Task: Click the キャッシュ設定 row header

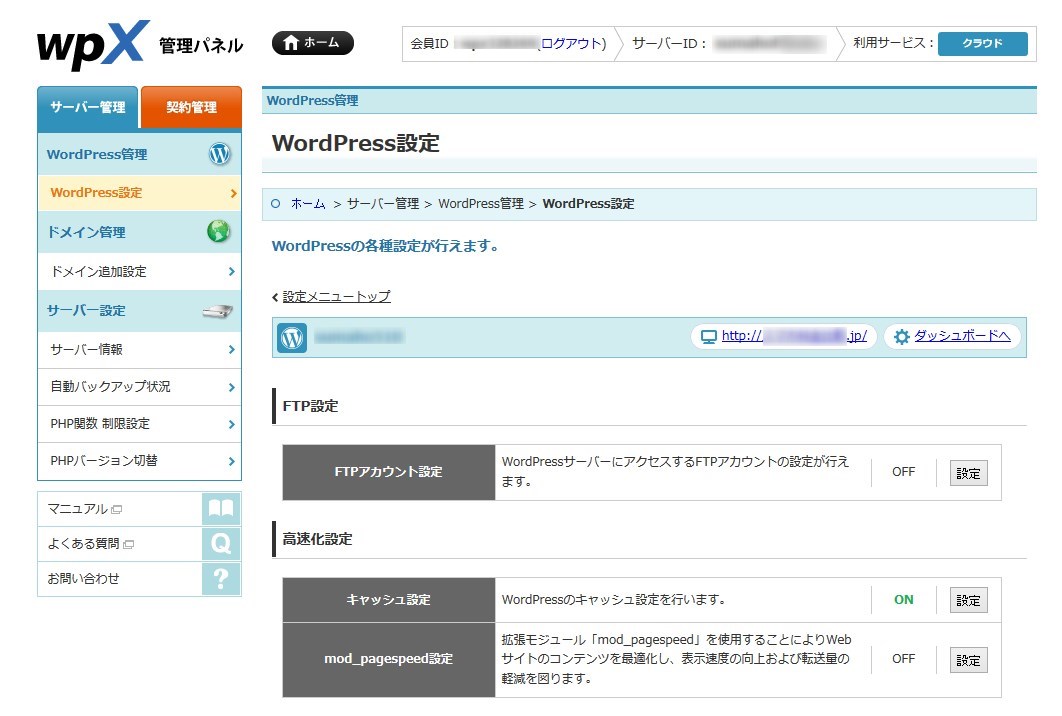Action: point(389,599)
